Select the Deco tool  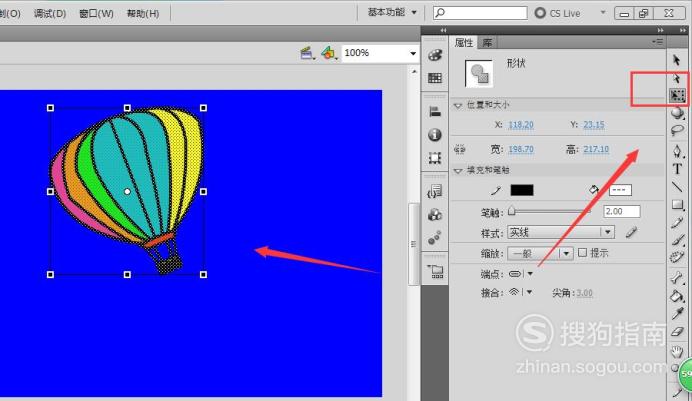click(x=677, y=258)
